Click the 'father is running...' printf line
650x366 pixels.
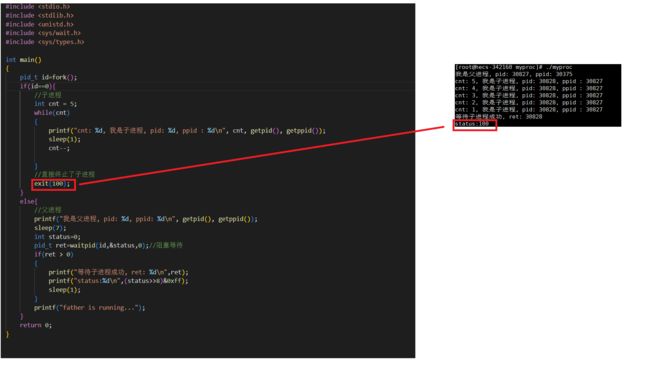coord(90,308)
